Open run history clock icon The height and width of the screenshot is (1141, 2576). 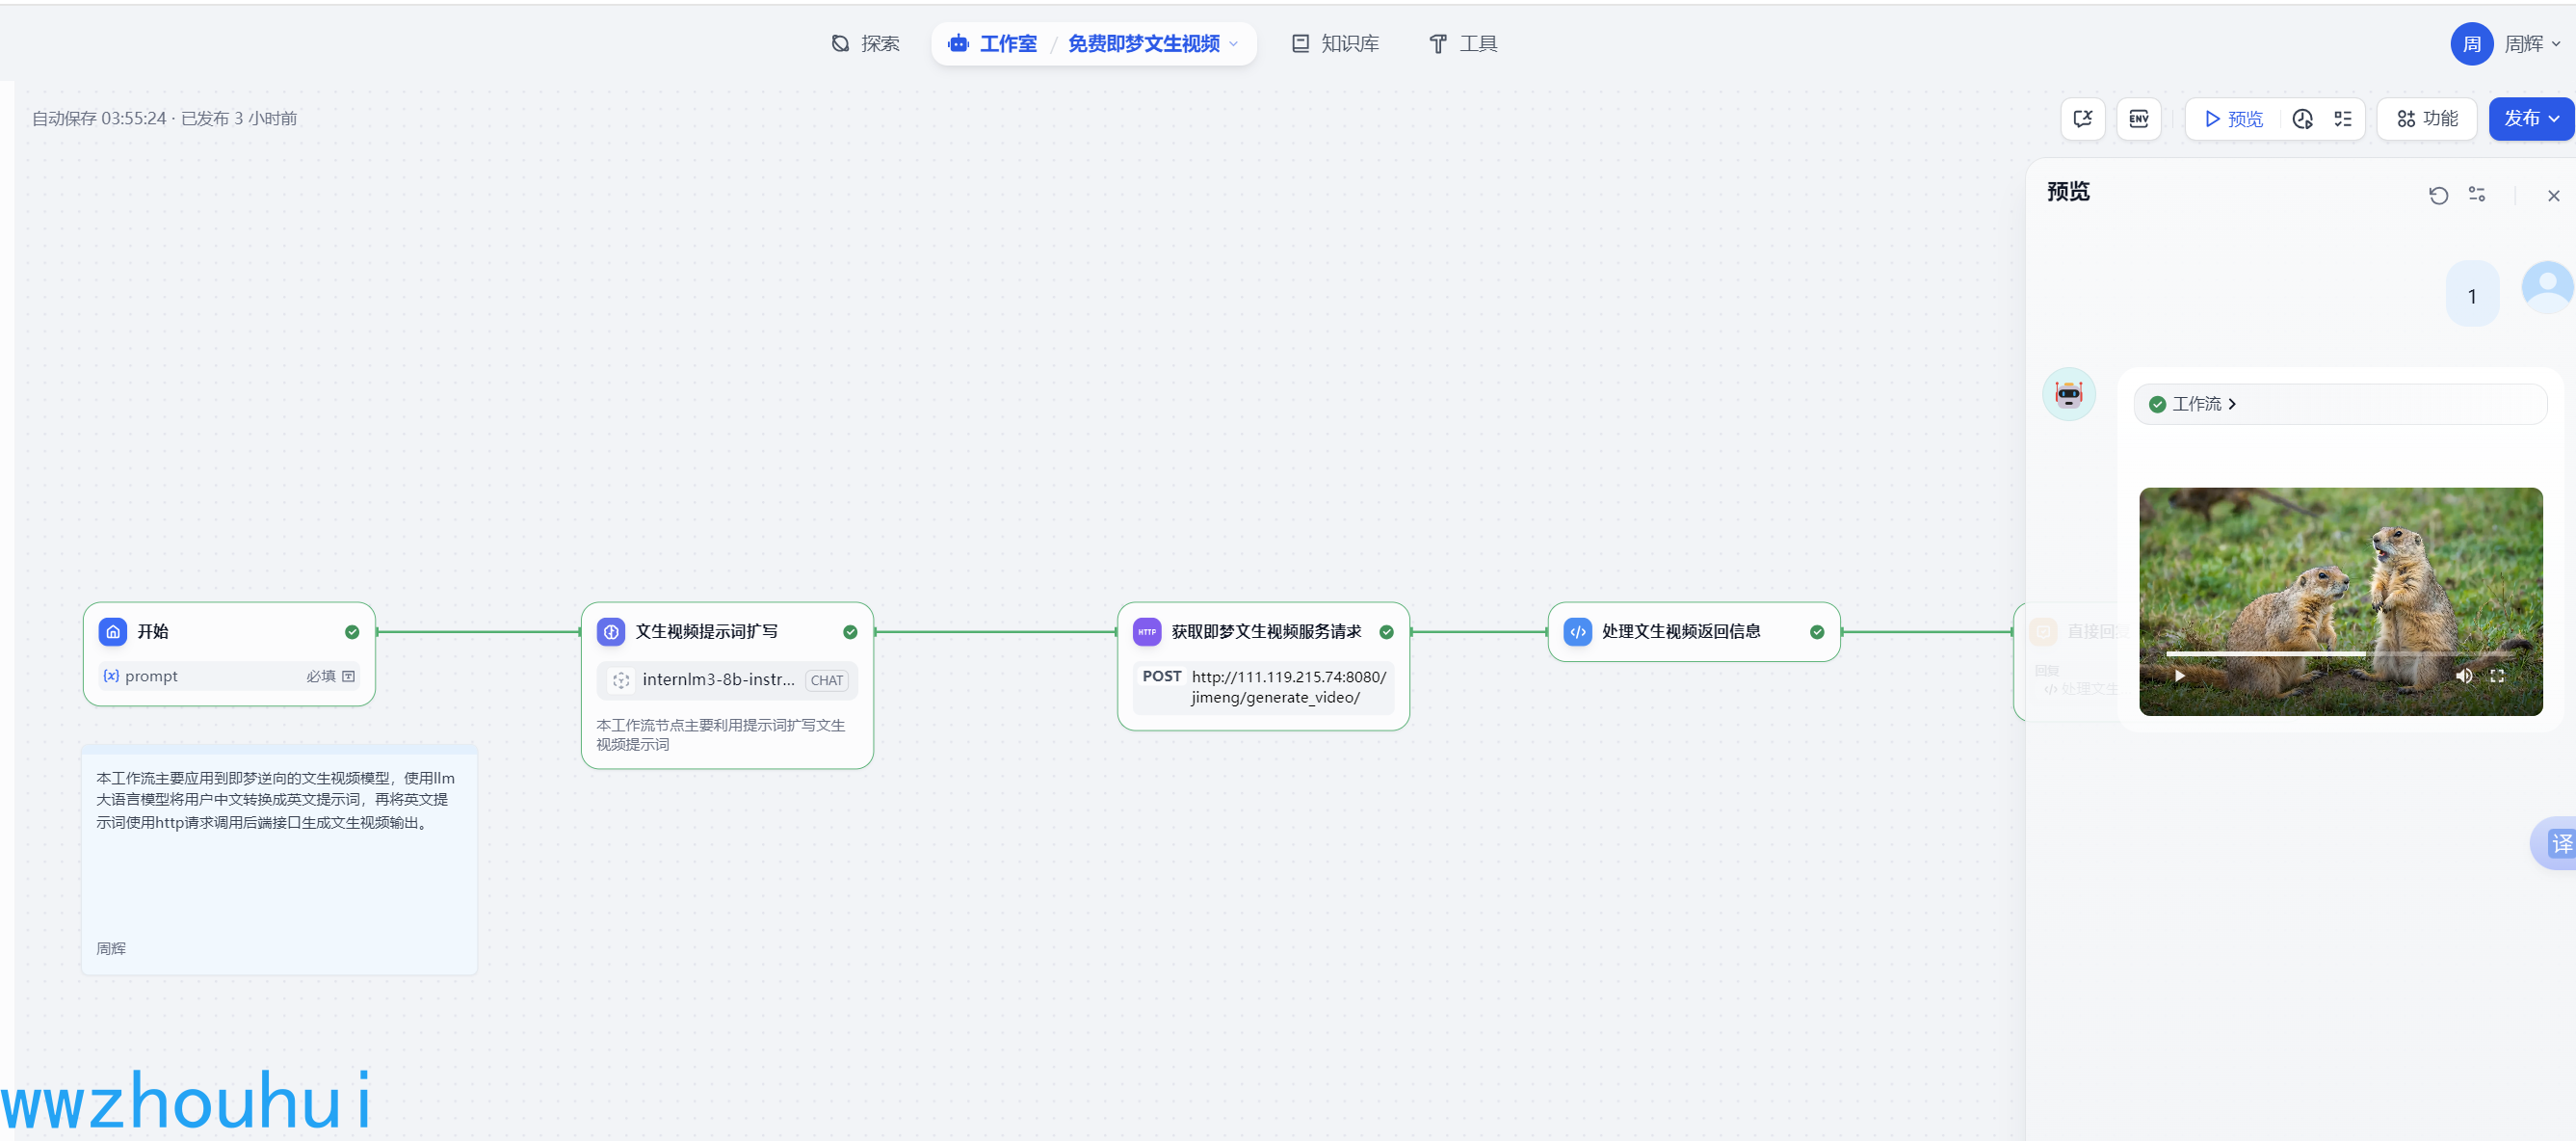[x=2302, y=119]
